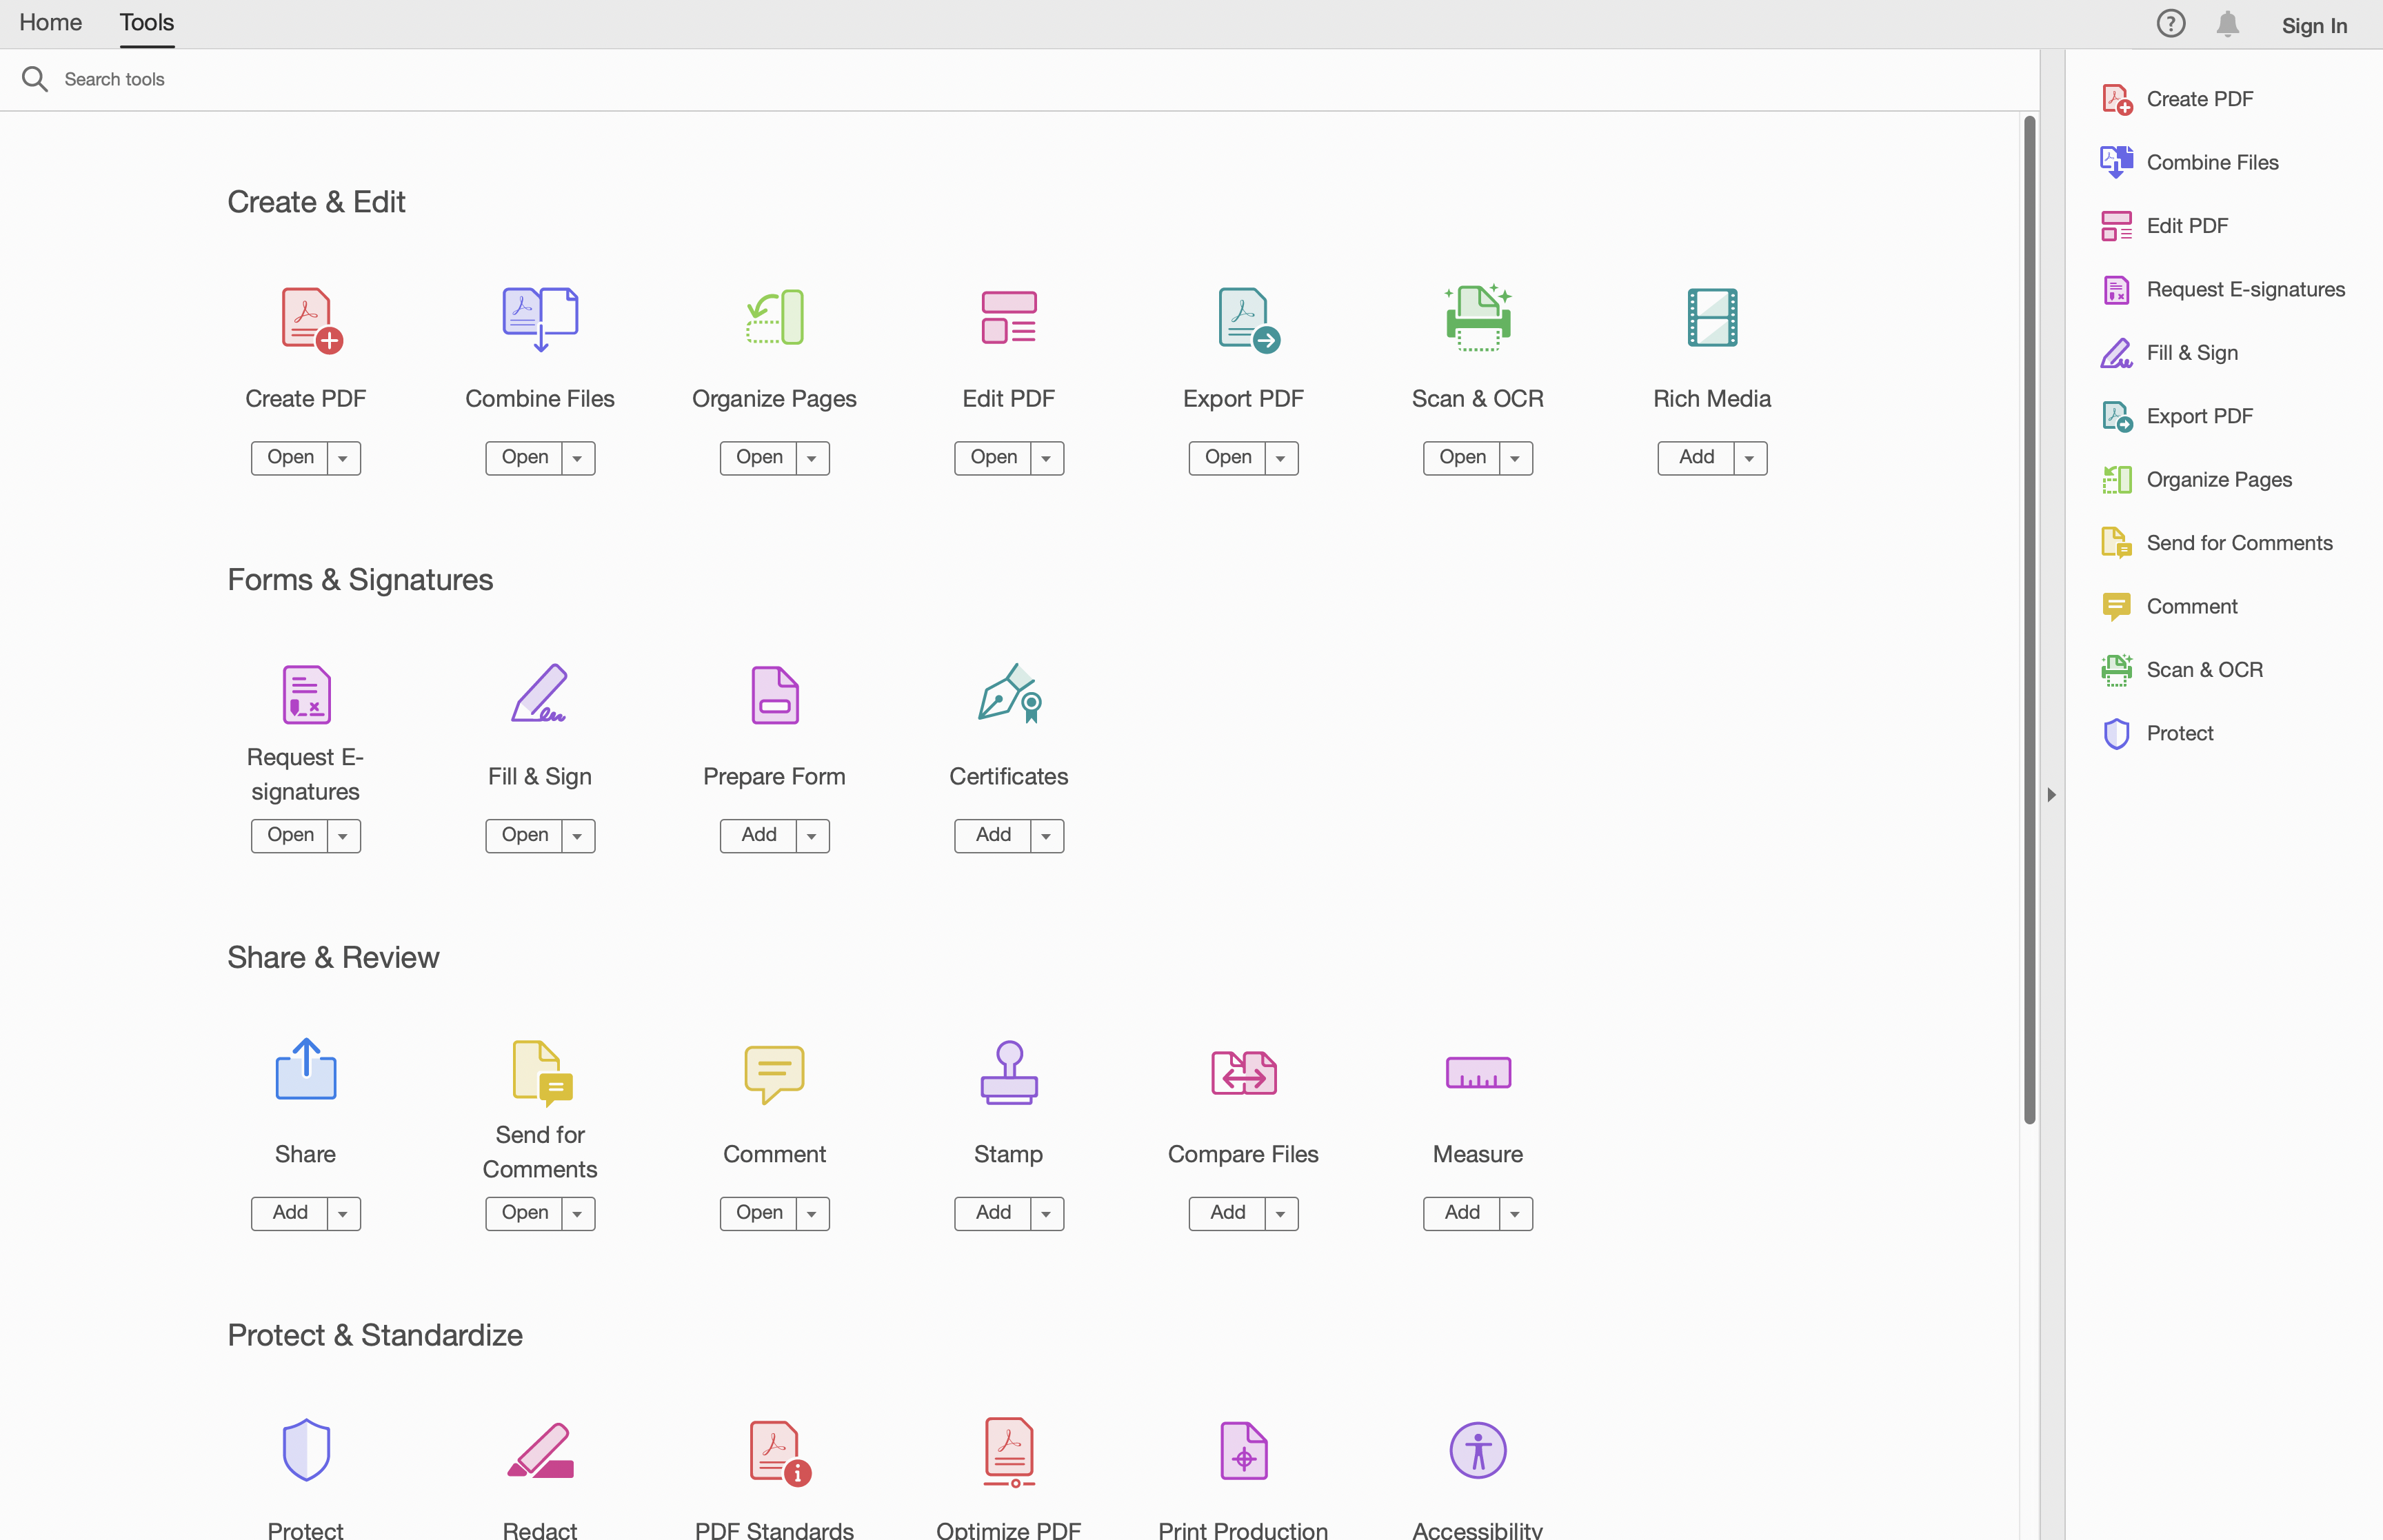Screen dimensions: 2383x1540
Task: Open Fill & Sign from the right sidebar
Action: tap(2169, 353)
